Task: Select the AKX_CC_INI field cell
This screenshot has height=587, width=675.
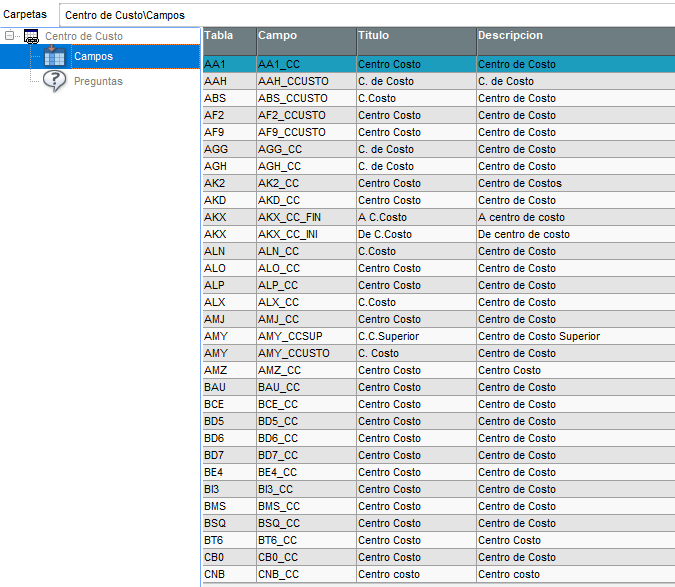Action: pyautogui.click(x=307, y=234)
